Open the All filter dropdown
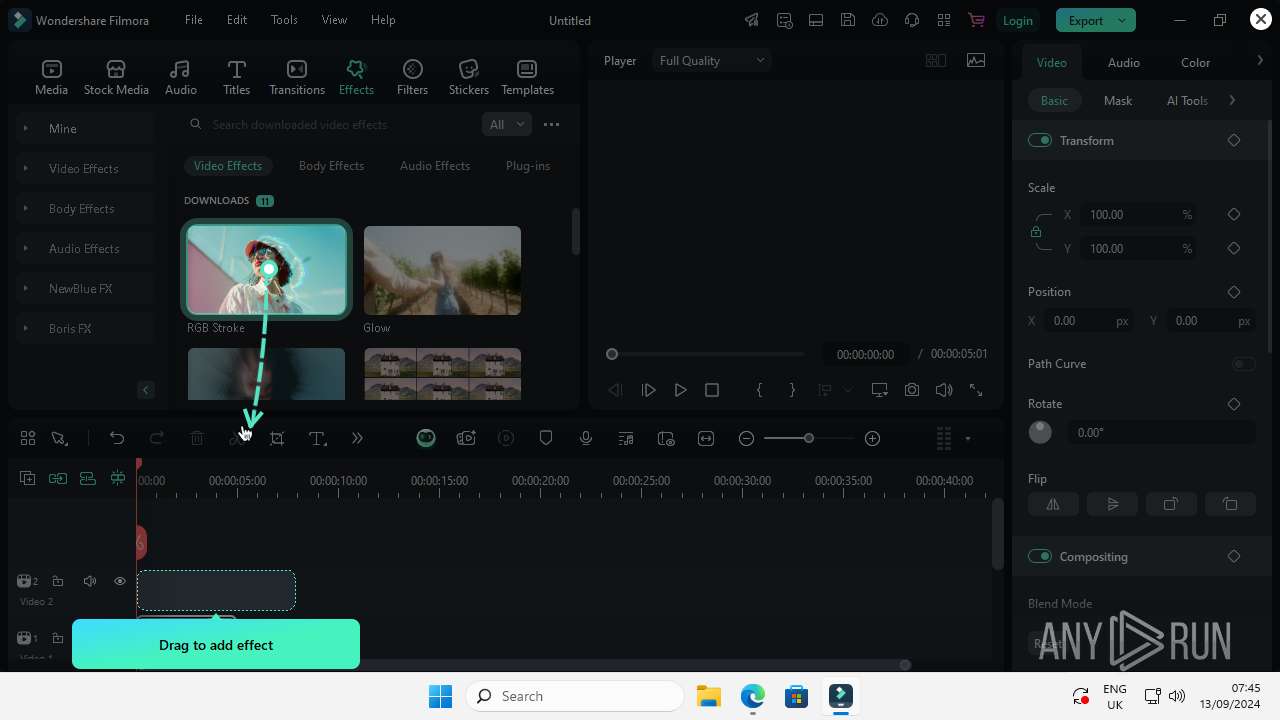 (506, 125)
